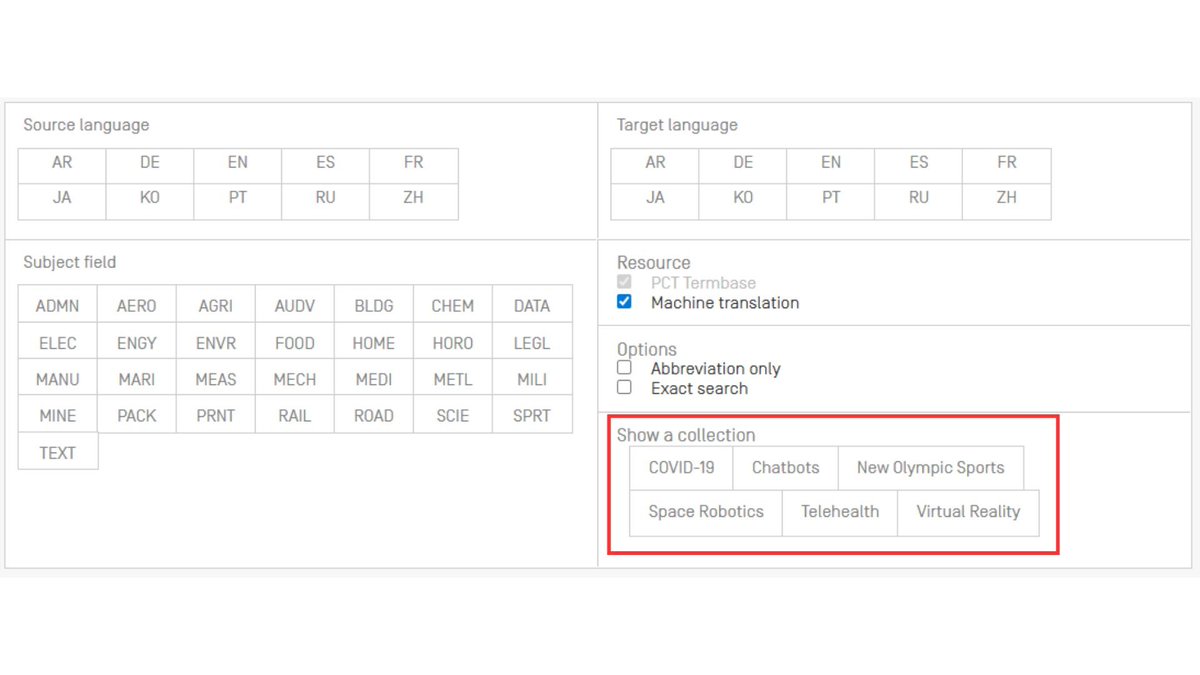Filter by LEGL subject field
Image resolution: width=1200 pixels, height=675 pixels.
pos(532,342)
